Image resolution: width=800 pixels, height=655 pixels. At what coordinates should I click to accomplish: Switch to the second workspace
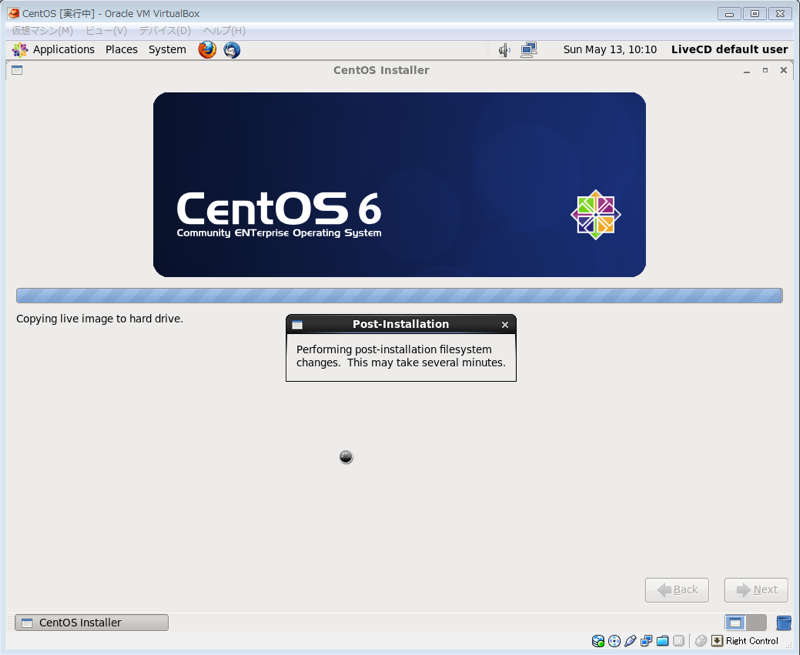pos(756,622)
